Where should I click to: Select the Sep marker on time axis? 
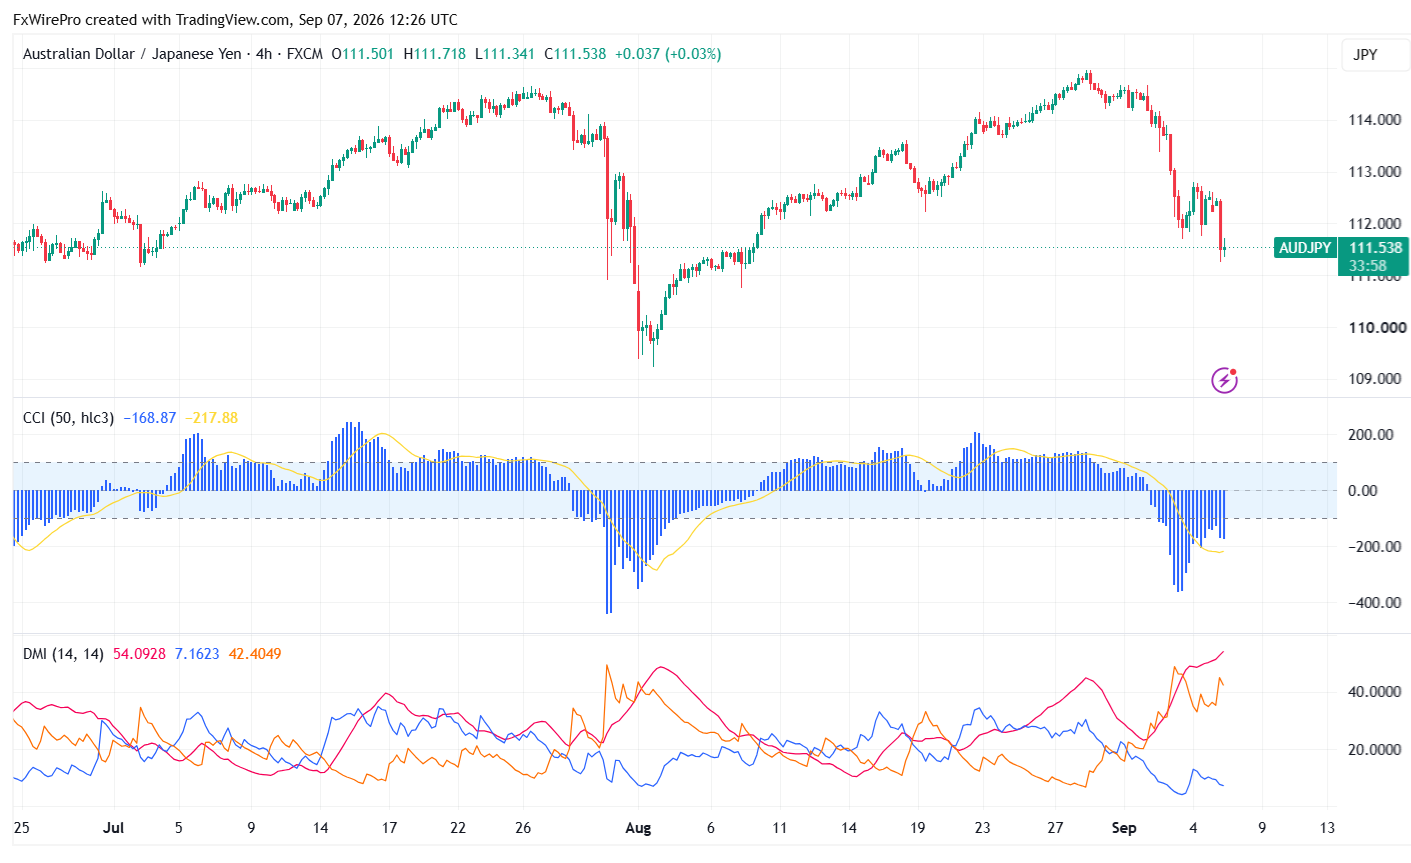(x=1125, y=828)
